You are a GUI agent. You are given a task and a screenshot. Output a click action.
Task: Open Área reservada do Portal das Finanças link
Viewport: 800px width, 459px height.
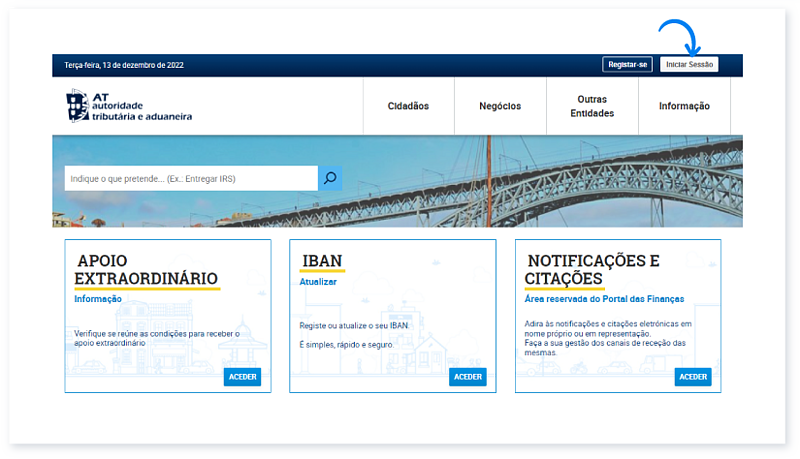pyautogui.click(x=604, y=299)
